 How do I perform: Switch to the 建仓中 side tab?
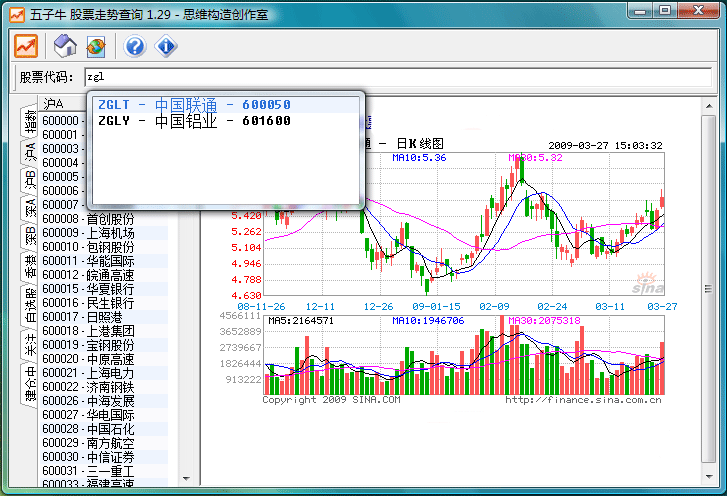30,384
